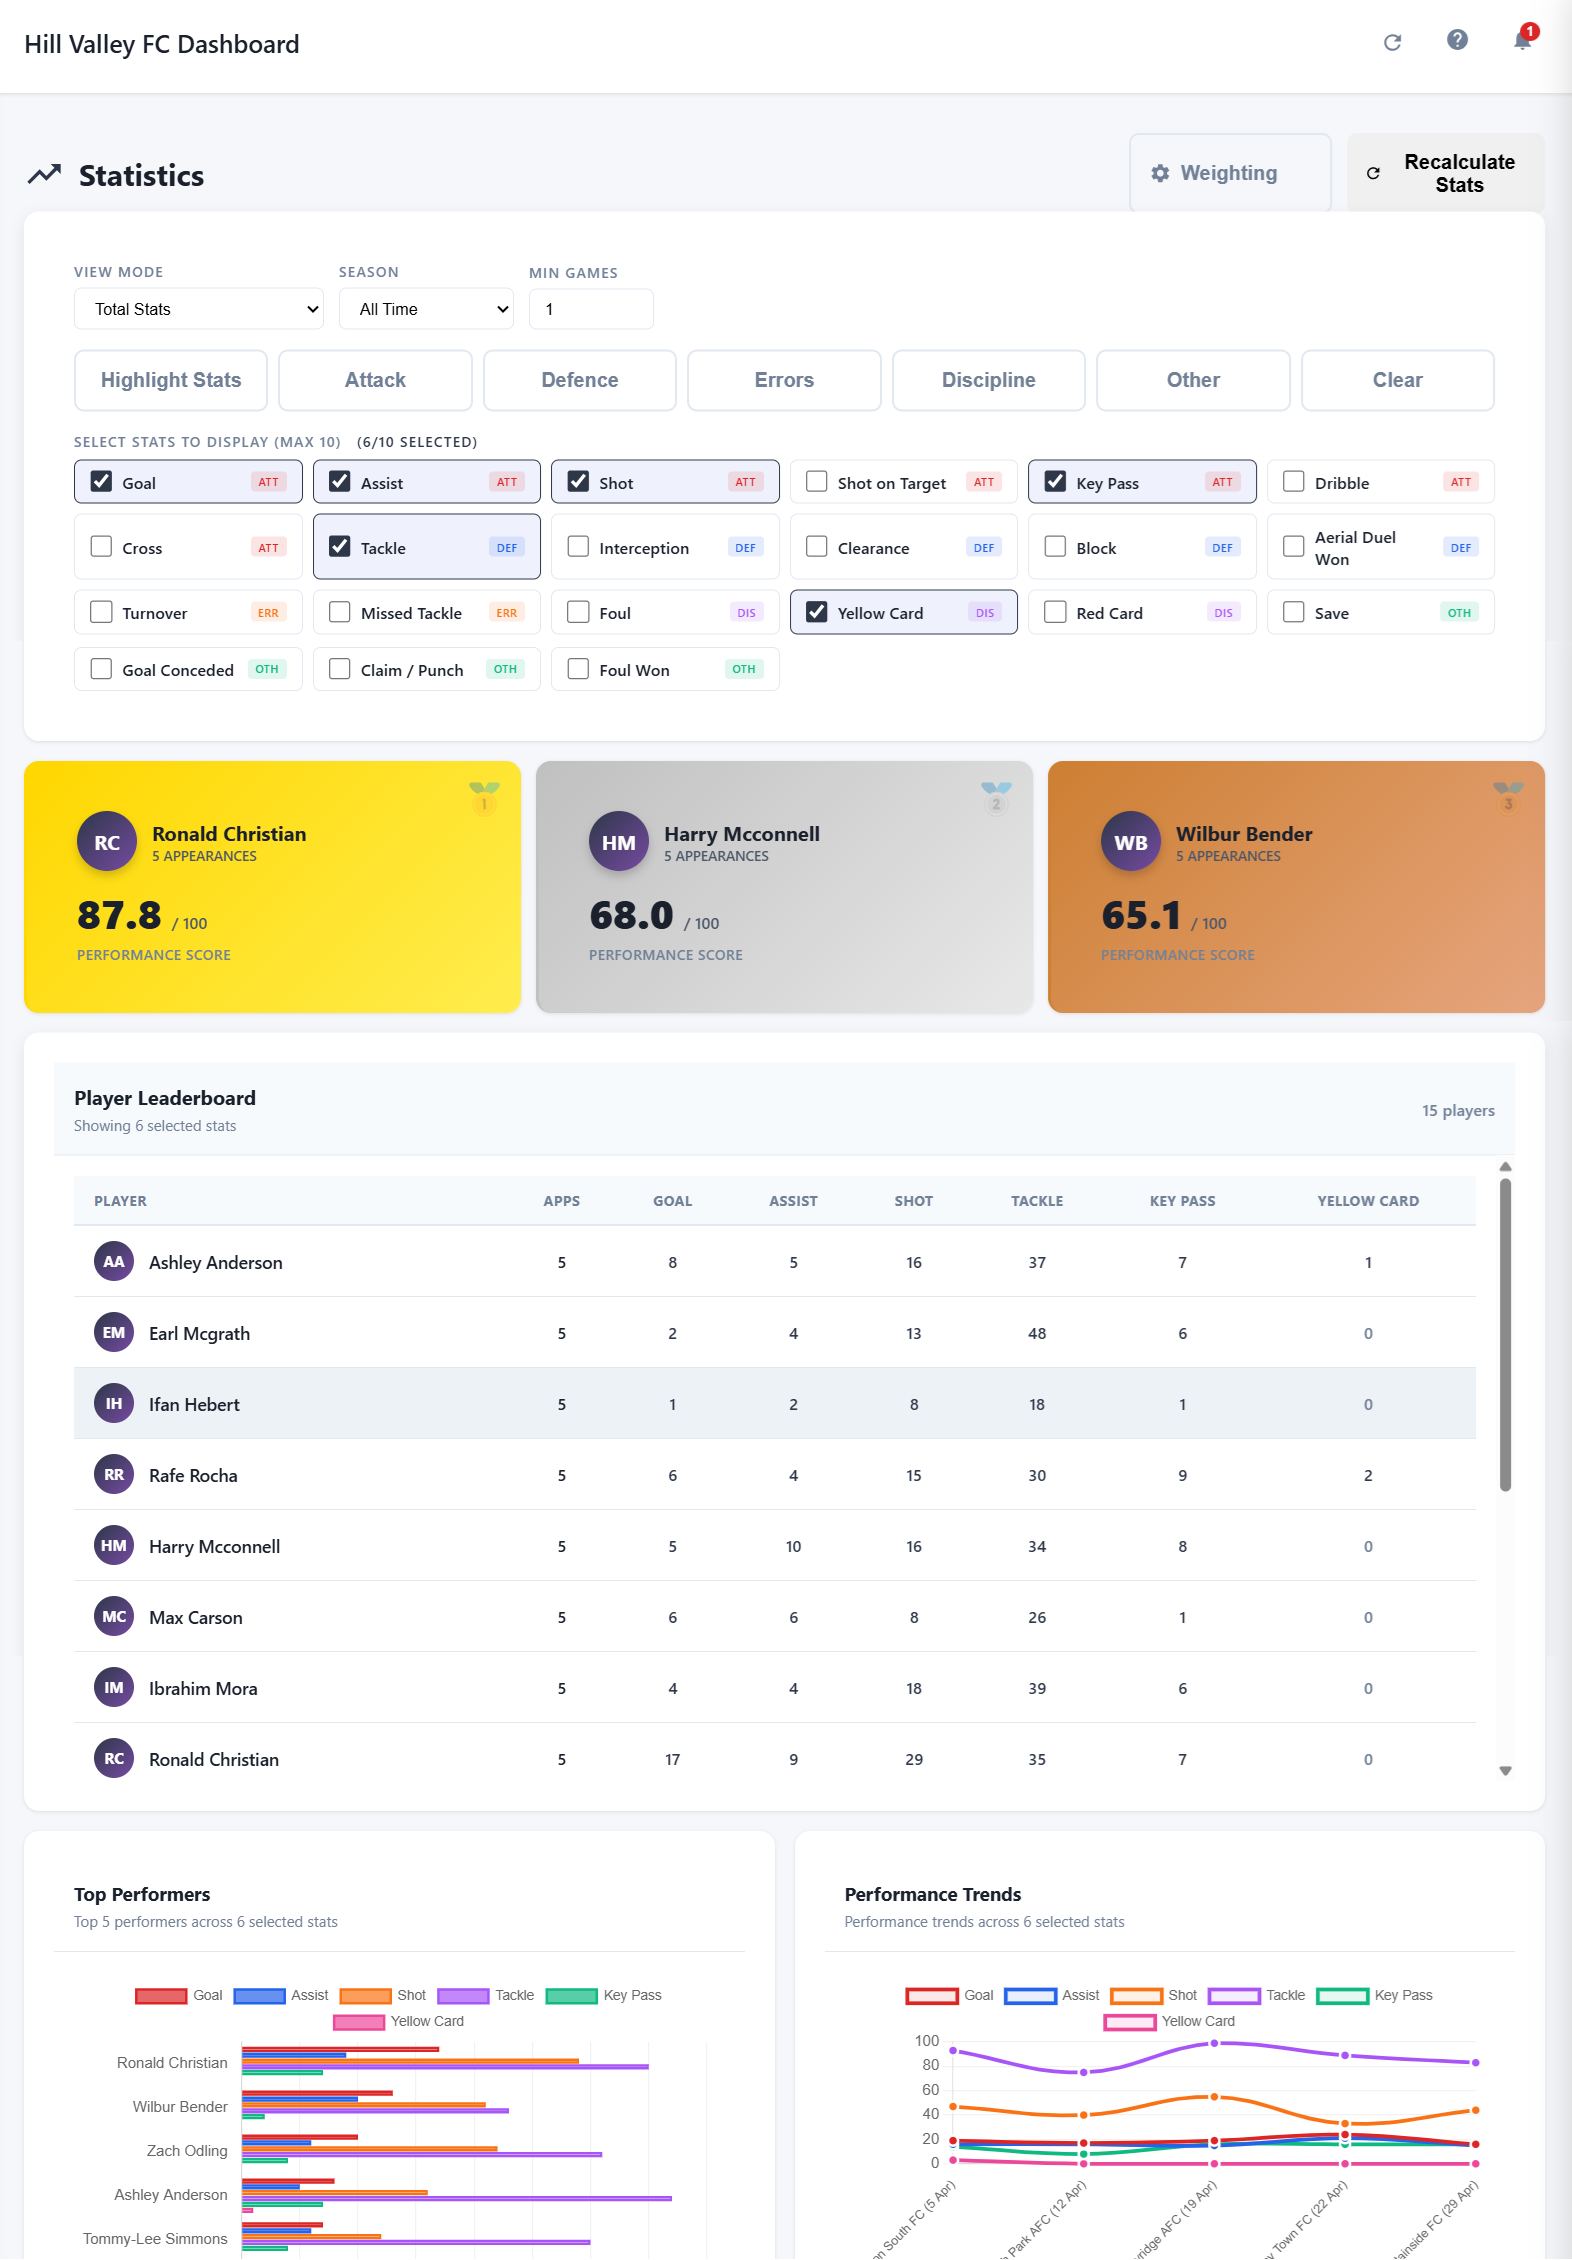Open the Weighting settings button

point(1230,173)
